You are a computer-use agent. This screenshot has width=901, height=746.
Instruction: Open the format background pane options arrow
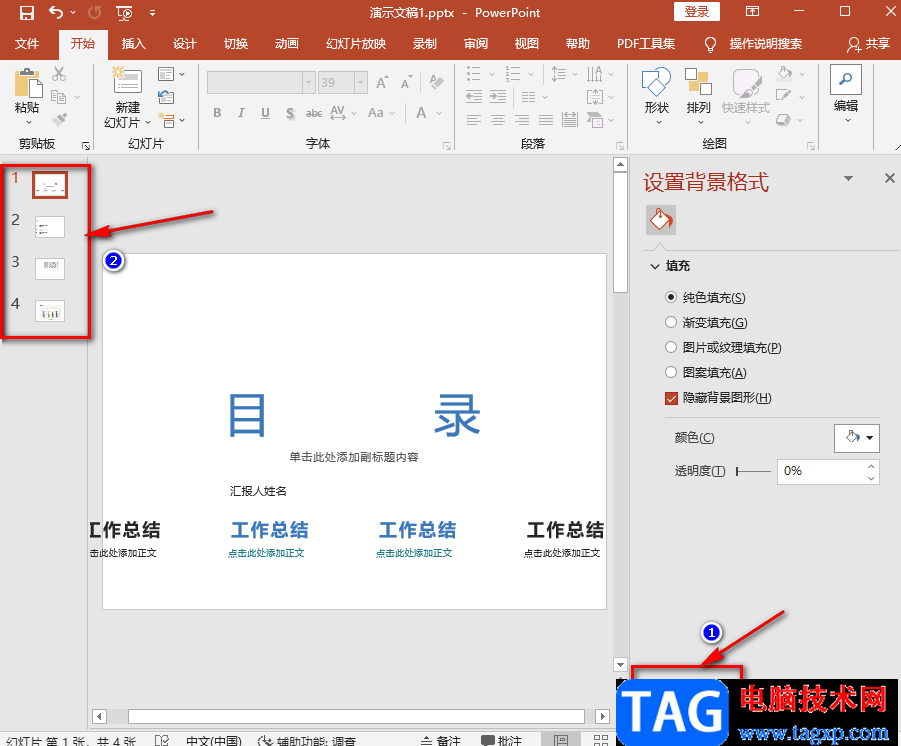(x=849, y=179)
